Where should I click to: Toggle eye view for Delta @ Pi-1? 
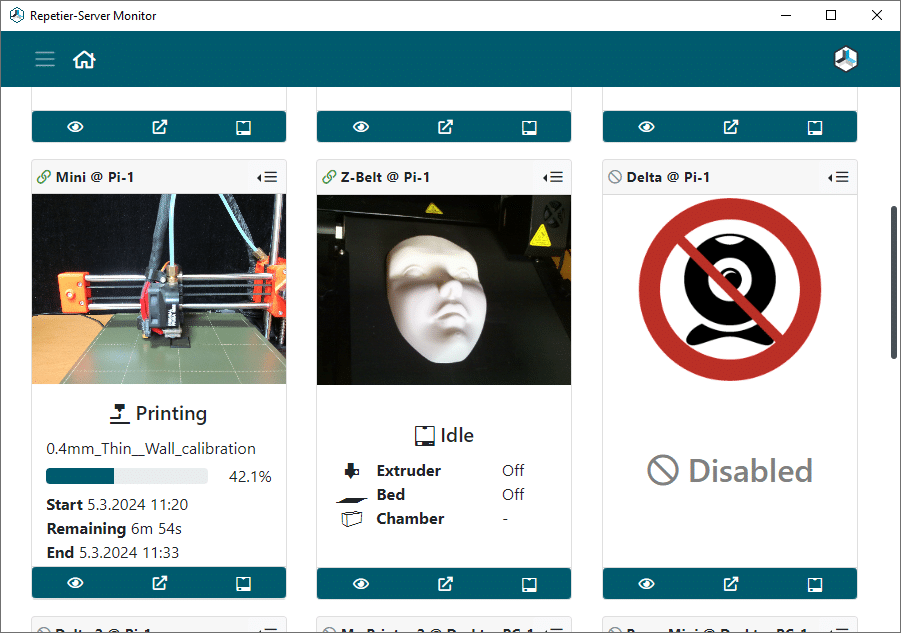coord(646,584)
